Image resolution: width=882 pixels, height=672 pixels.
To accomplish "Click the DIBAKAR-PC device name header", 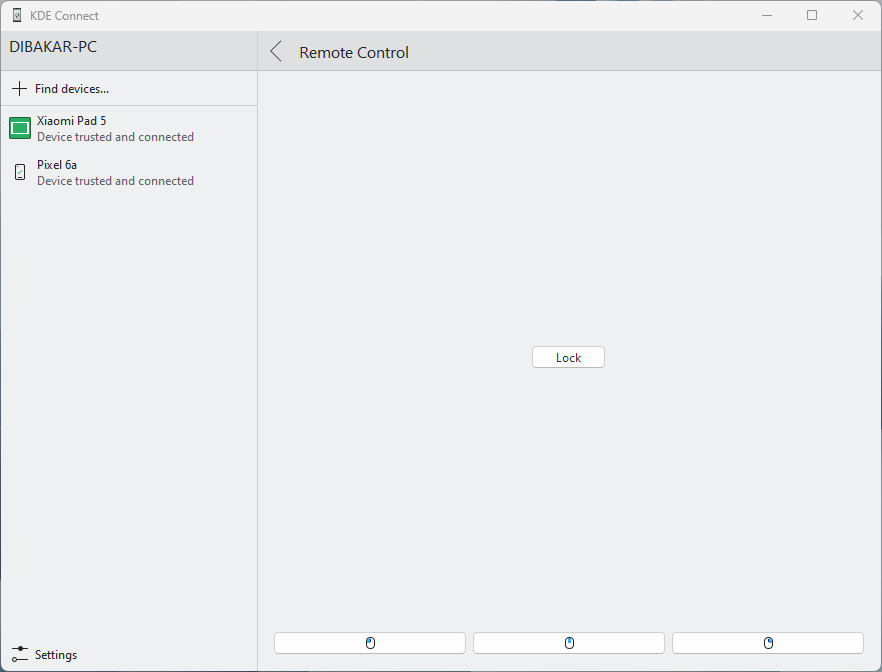I will click(53, 47).
